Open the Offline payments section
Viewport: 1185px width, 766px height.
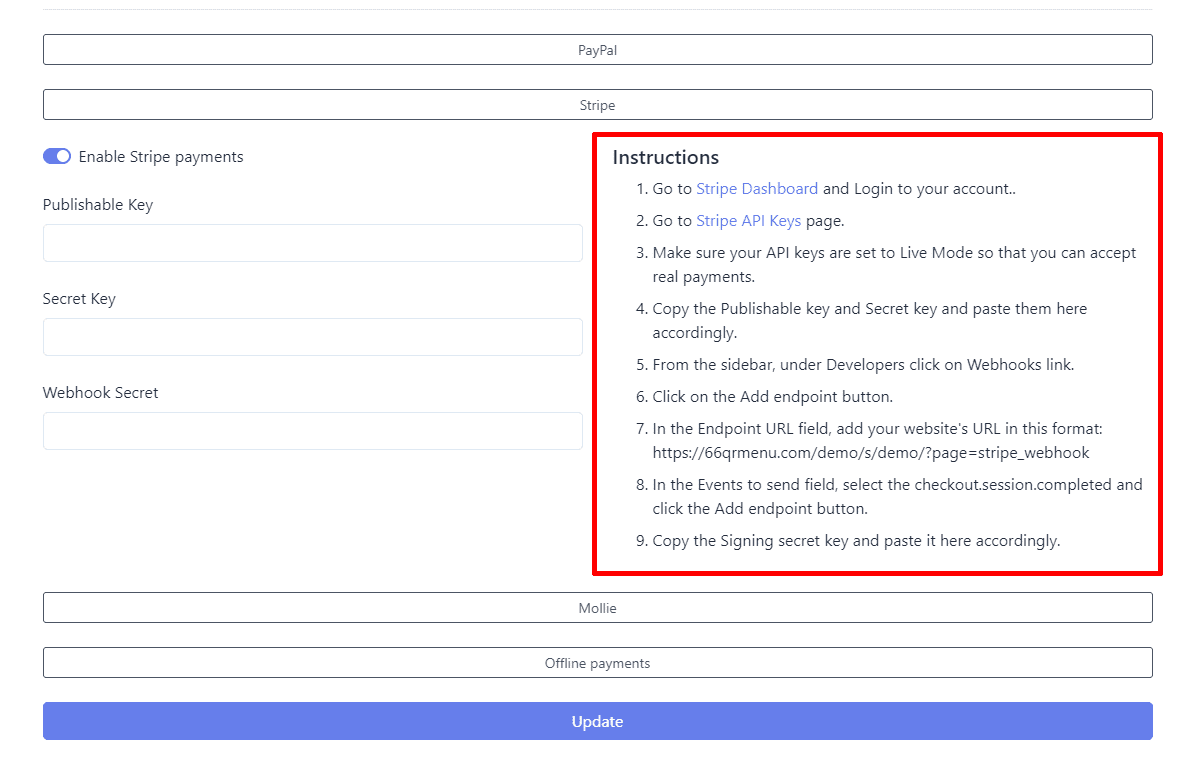pos(597,663)
